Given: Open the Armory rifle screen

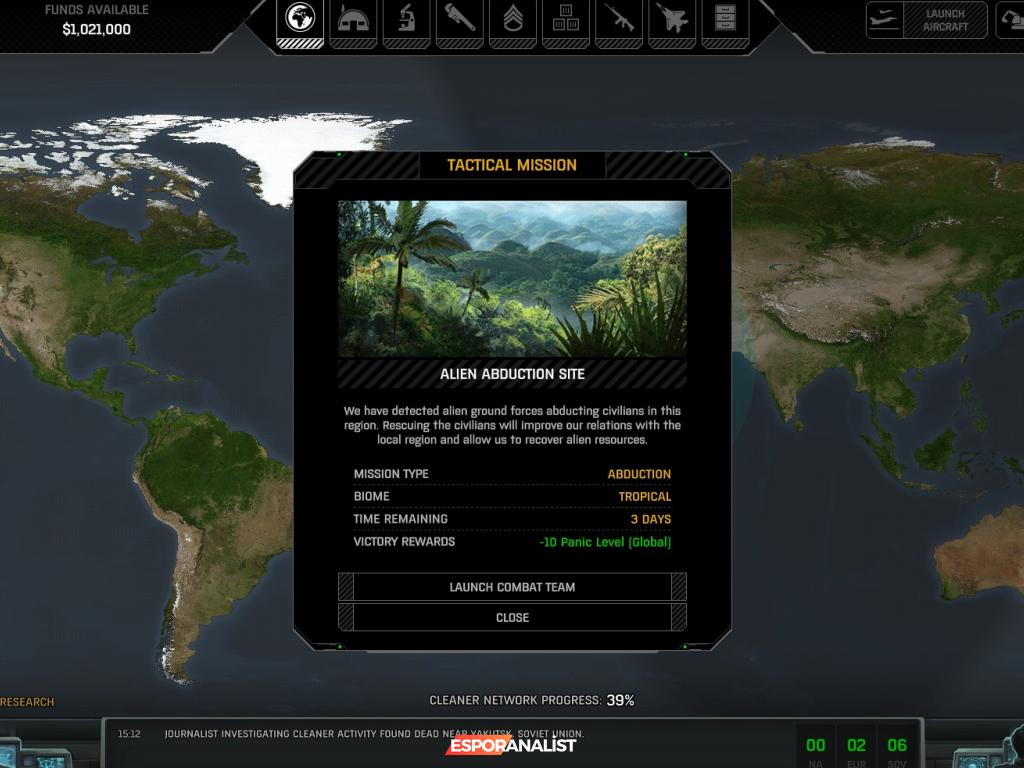Looking at the screenshot, I should click(618, 21).
